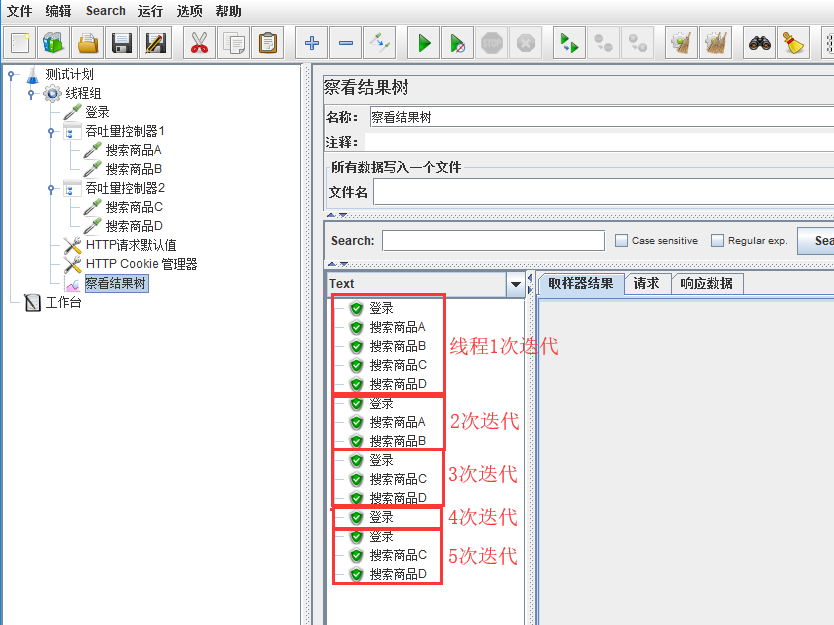
Task: Open the Search dialog via binoculars icon
Action: (x=760, y=42)
